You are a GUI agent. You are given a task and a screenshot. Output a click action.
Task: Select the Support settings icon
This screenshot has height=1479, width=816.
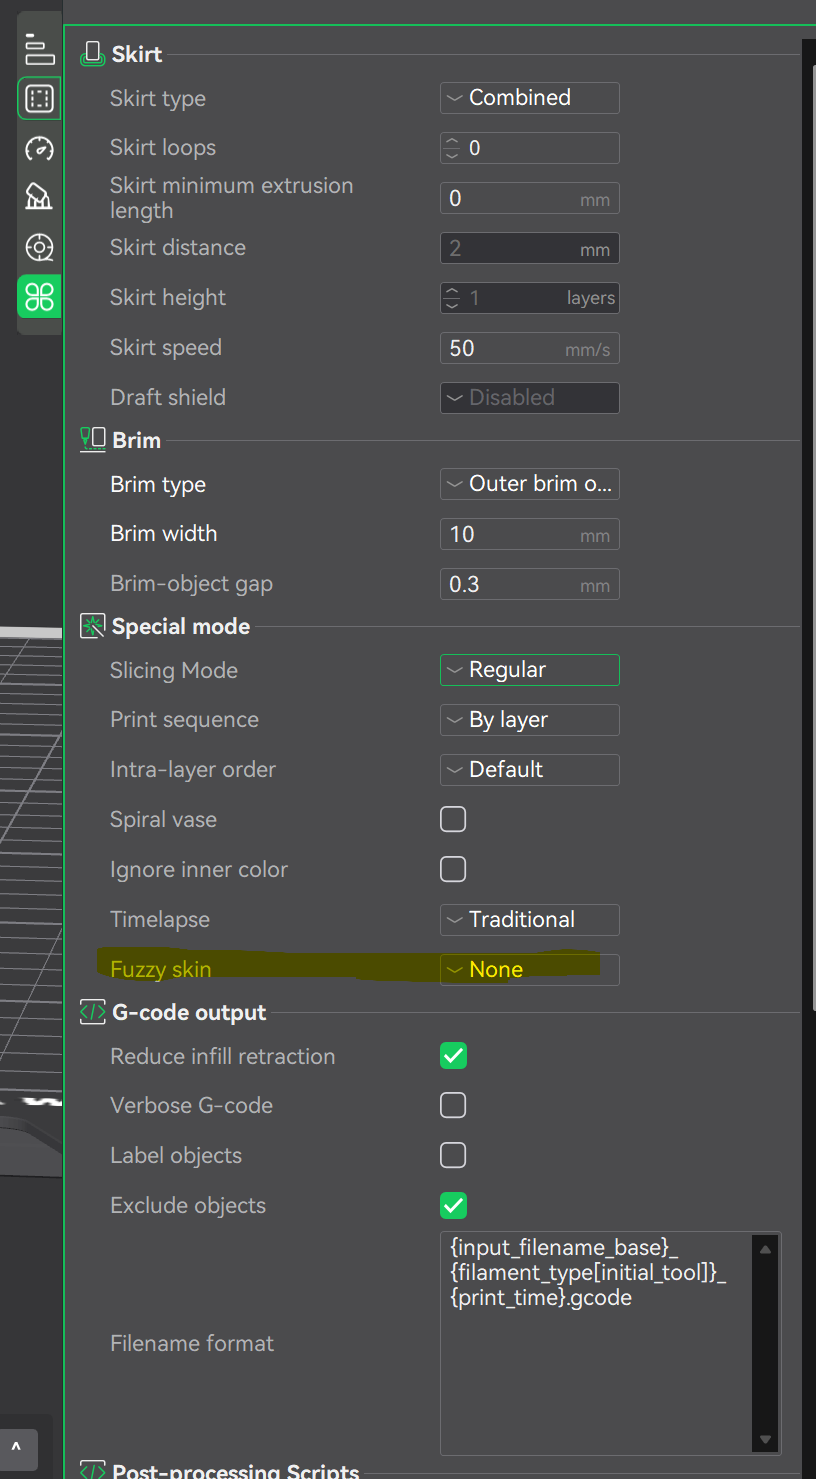(39, 197)
